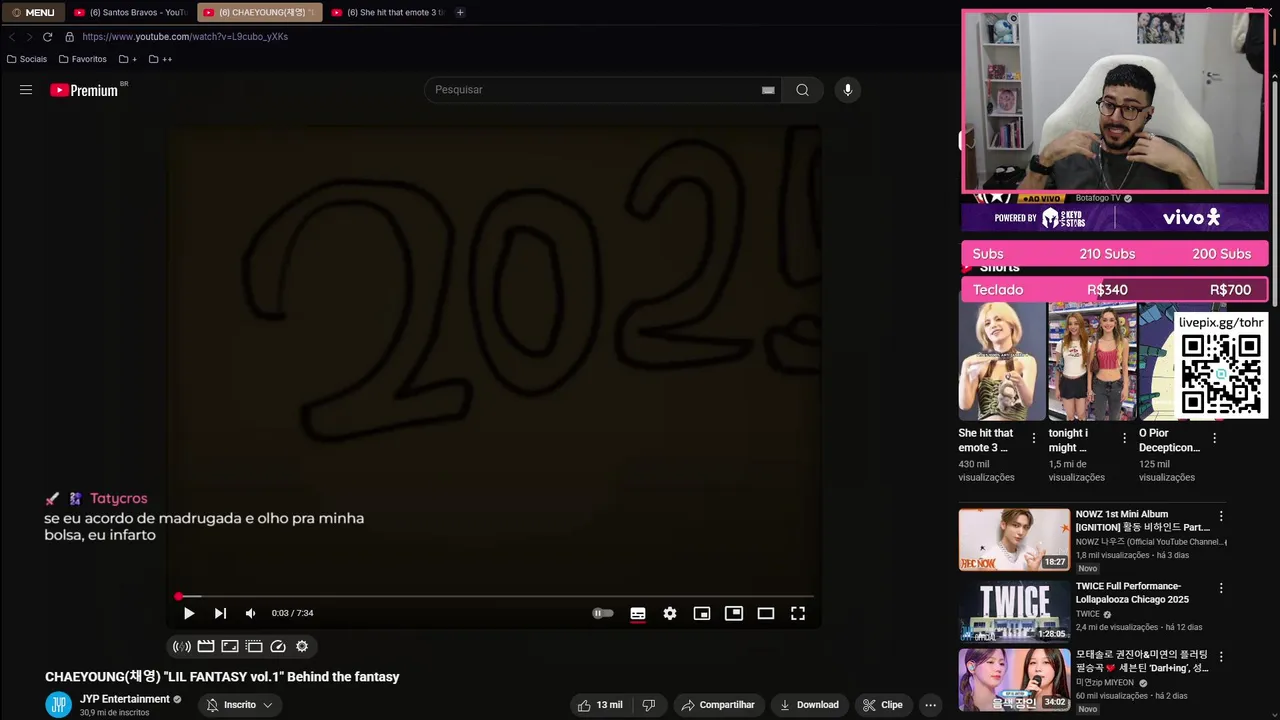The image size is (1280, 720).
Task: Open the Favoritos bookmarks folder
Action: pos(82,59)
